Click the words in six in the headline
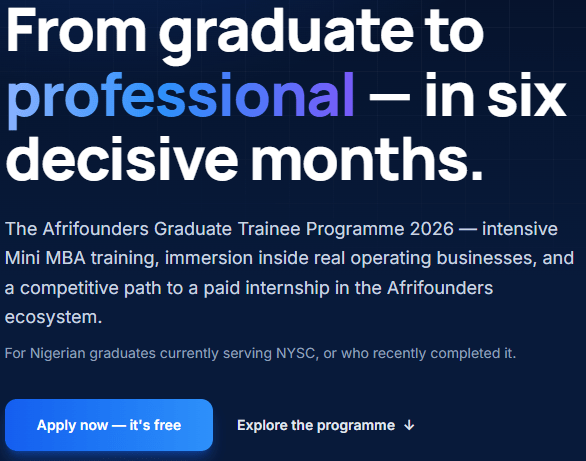The width and height of the screenshot is (586, 461). click(x=495, y=95)
